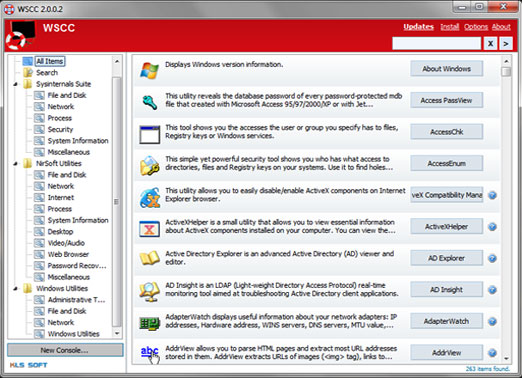Click the AddrView abc icon

150,354
